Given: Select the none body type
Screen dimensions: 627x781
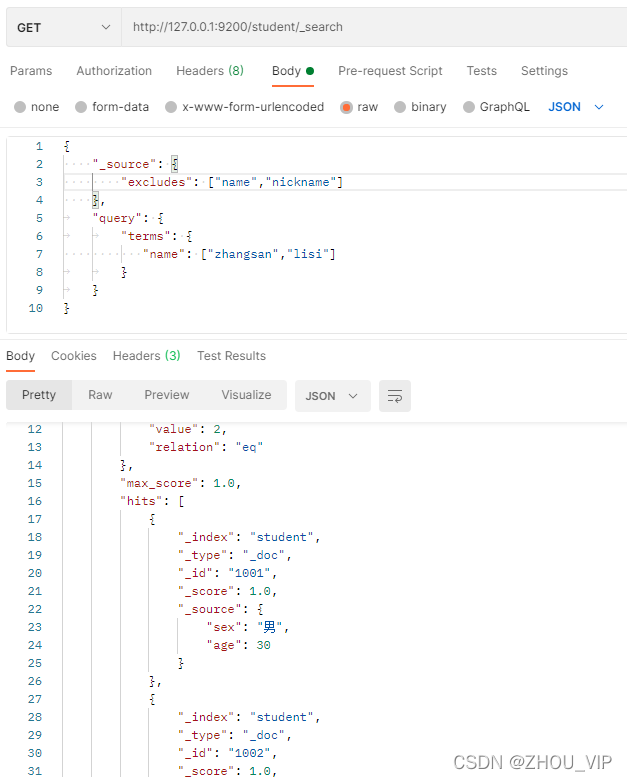Looking at the screenshot, I should tap(37, 107).
